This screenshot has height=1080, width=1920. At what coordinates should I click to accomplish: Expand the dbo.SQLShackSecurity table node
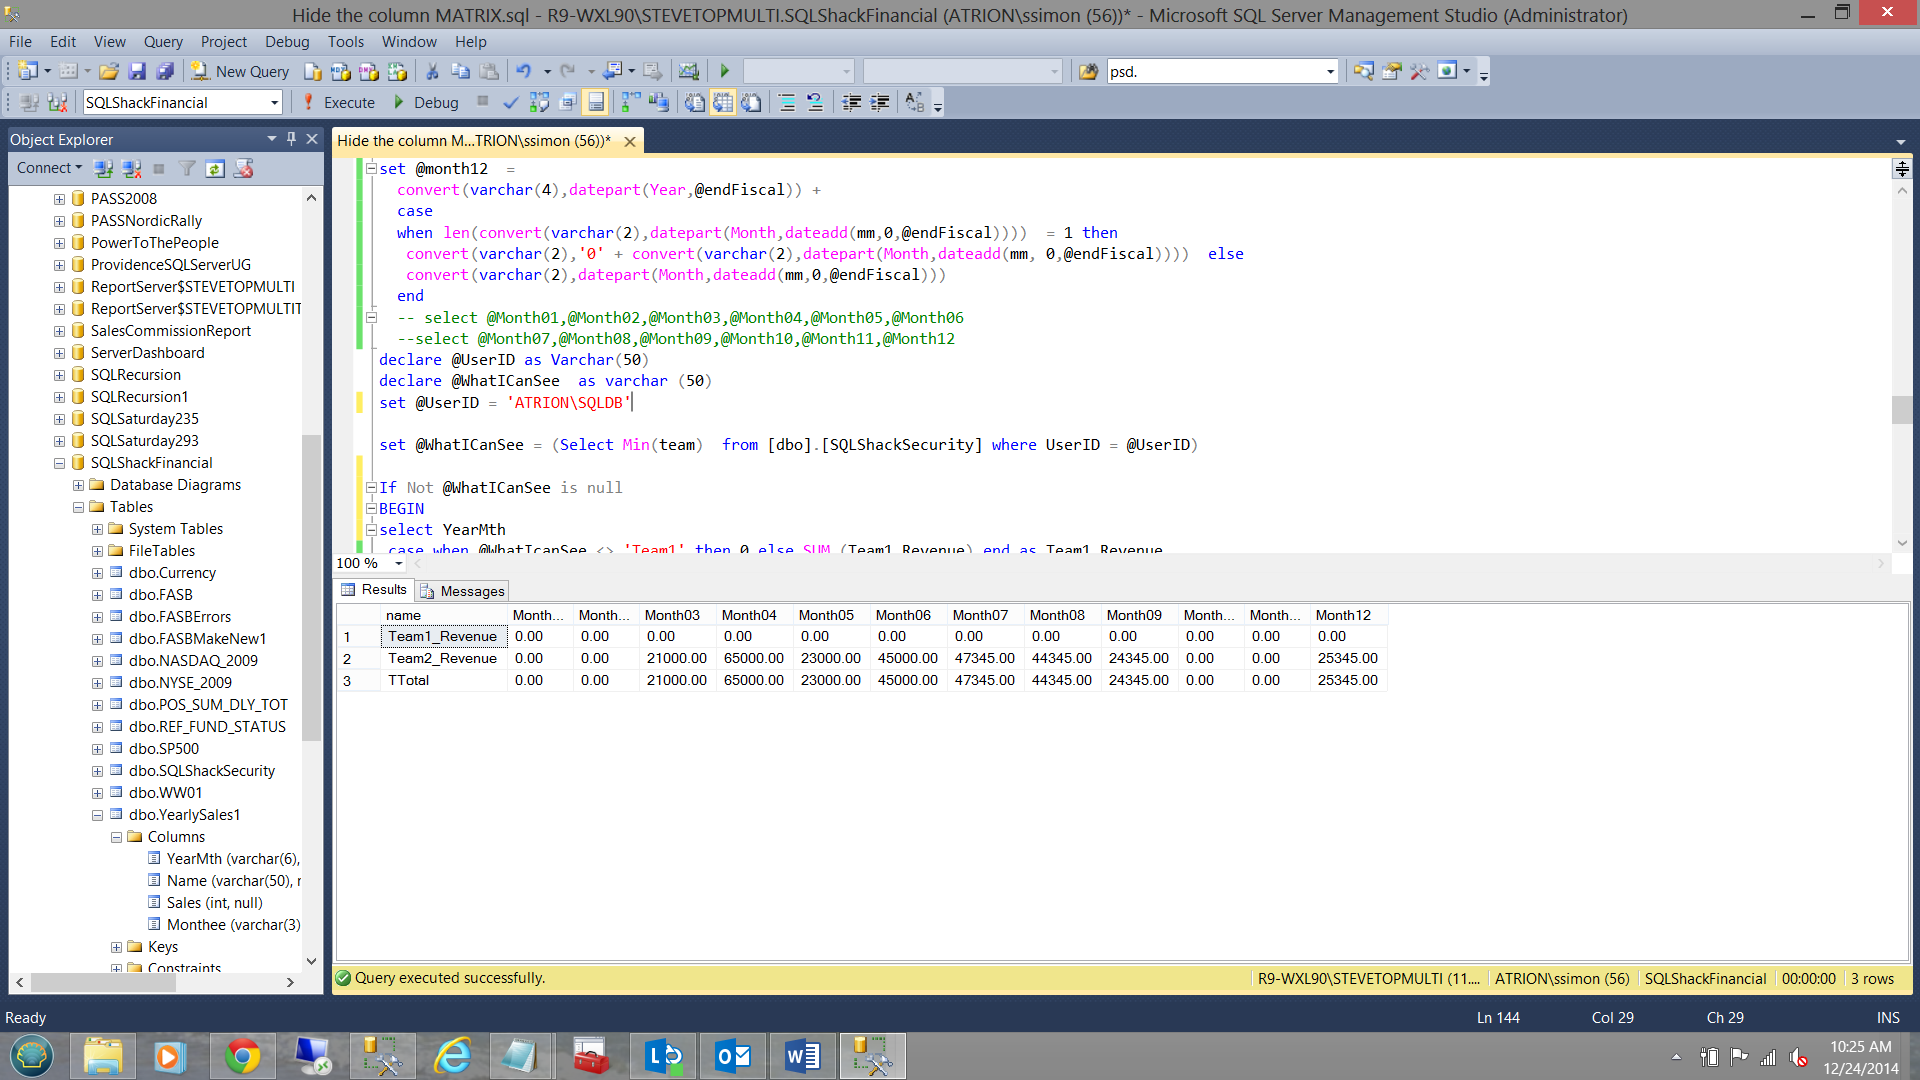[x=98, y=771]
